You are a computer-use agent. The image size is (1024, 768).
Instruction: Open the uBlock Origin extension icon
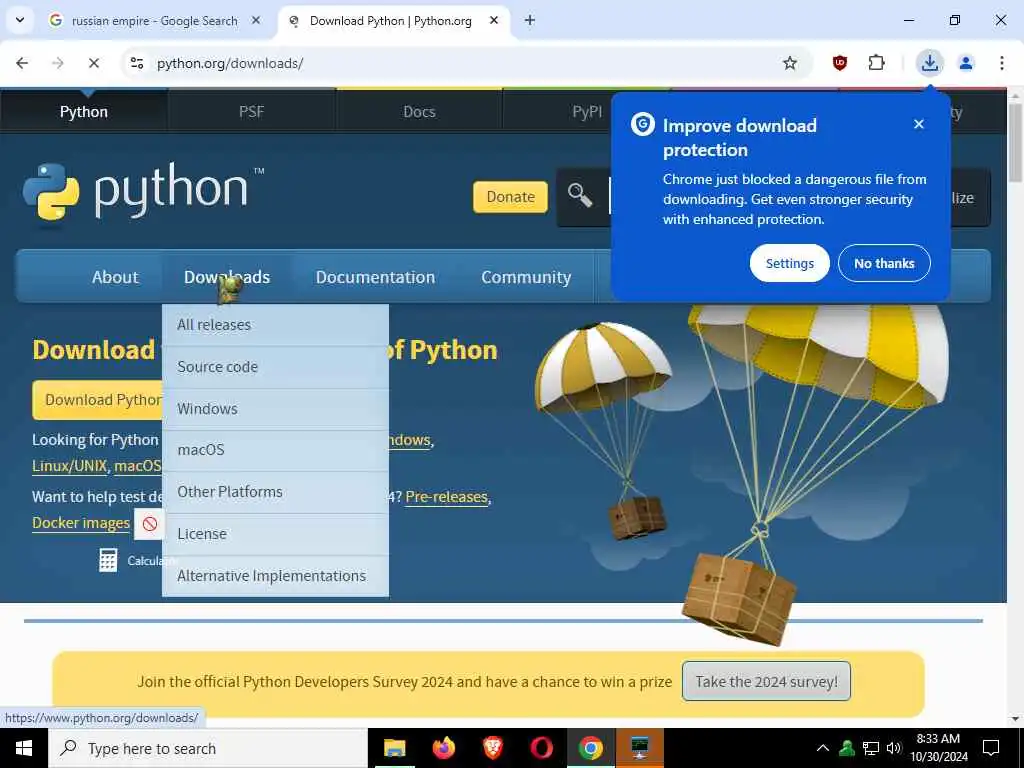pos(840,63)
